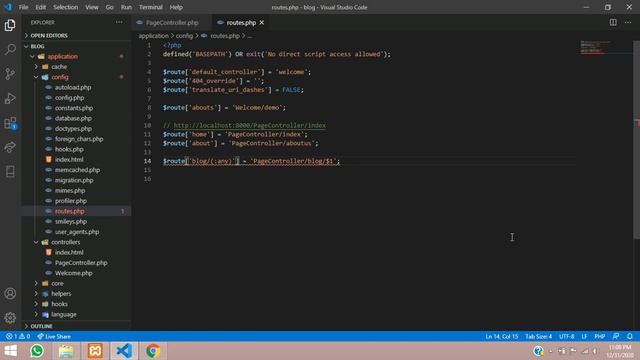Open the Explorer view in activity bar
The height and width of the screenshot is (360, 640).
point(10,25)
